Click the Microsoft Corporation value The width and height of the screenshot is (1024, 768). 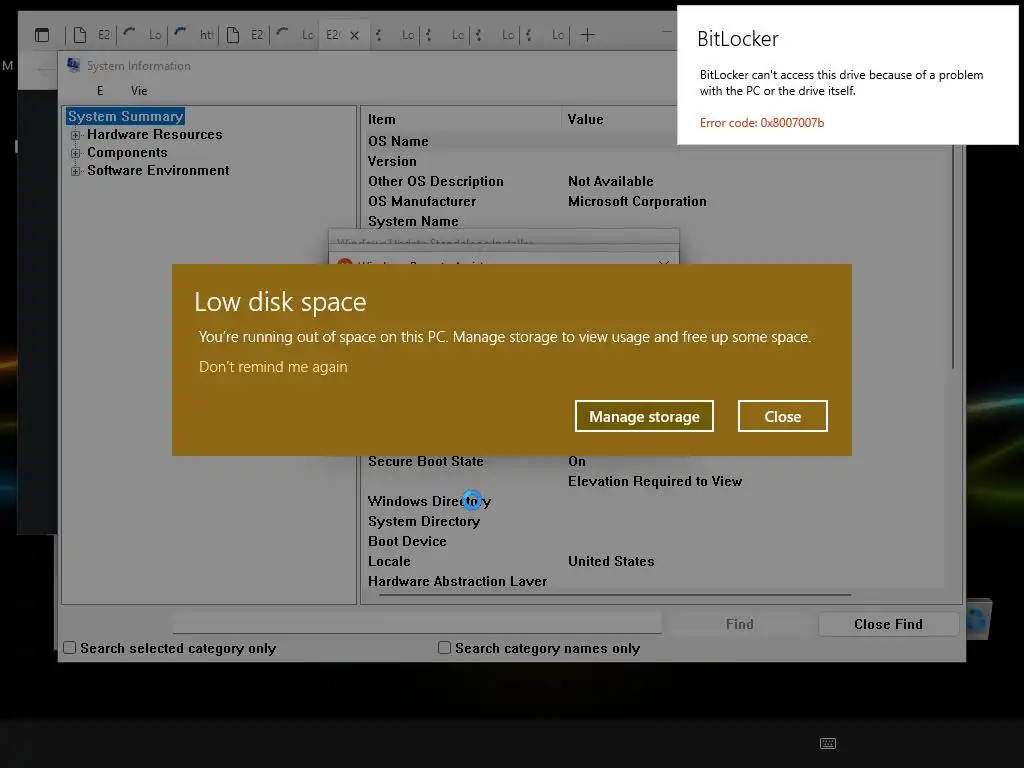637,202
